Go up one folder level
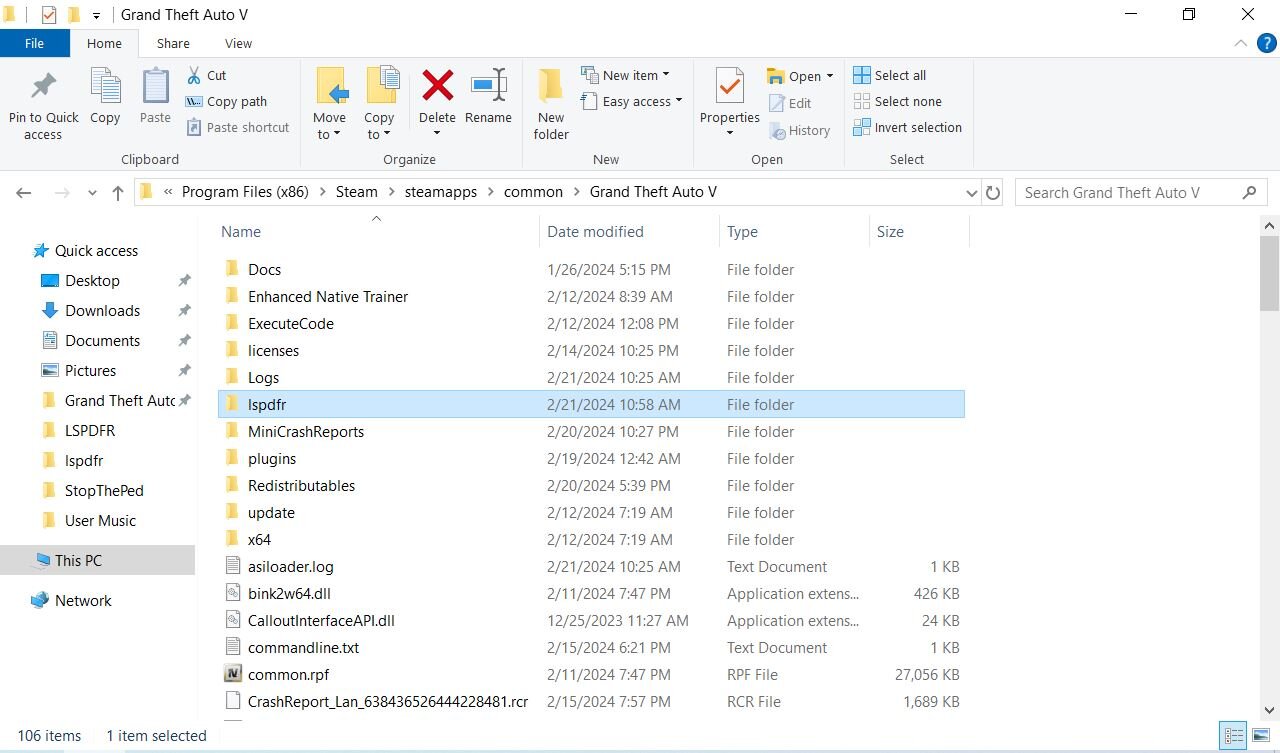Image resolution: width=1280 pixels, height=753 pixels. 118,193
